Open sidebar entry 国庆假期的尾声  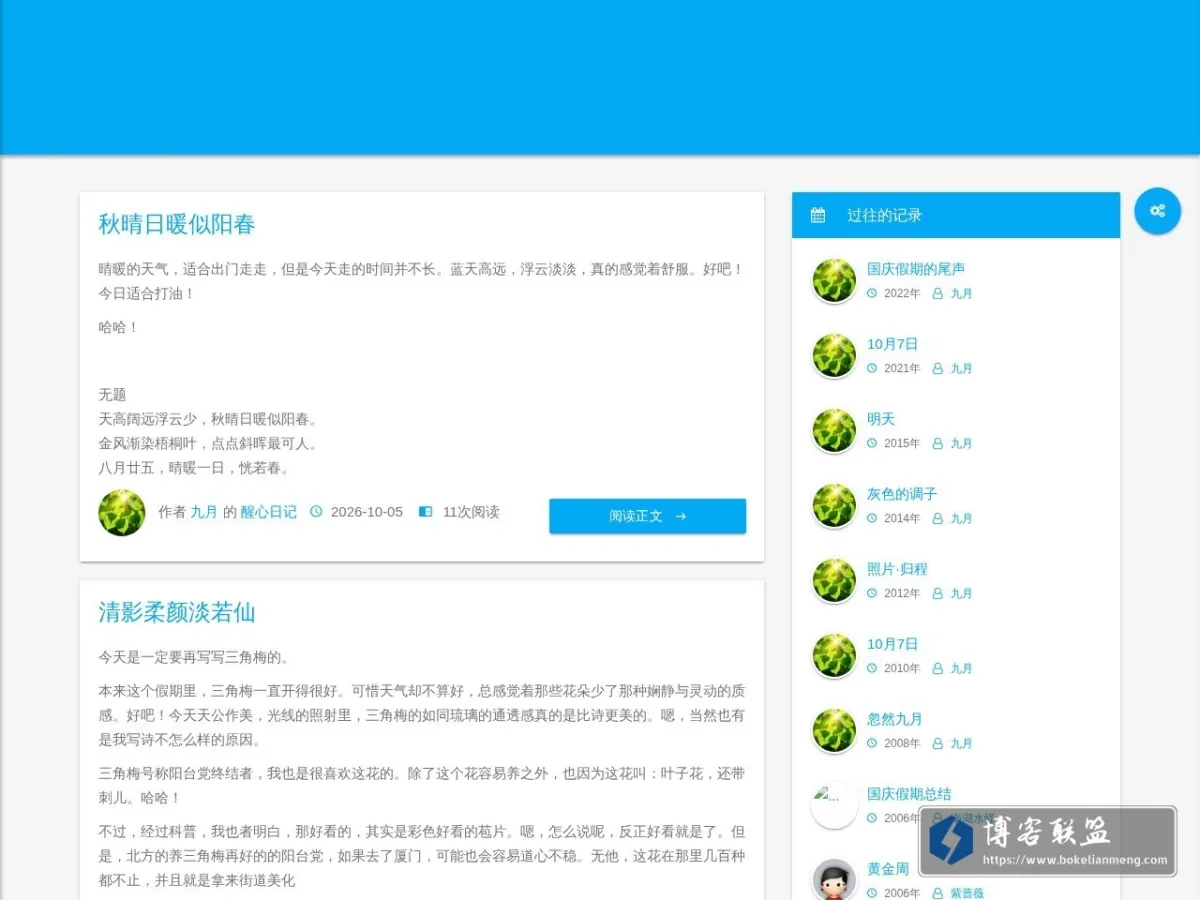pyautogui.click(x=916, y=269)
